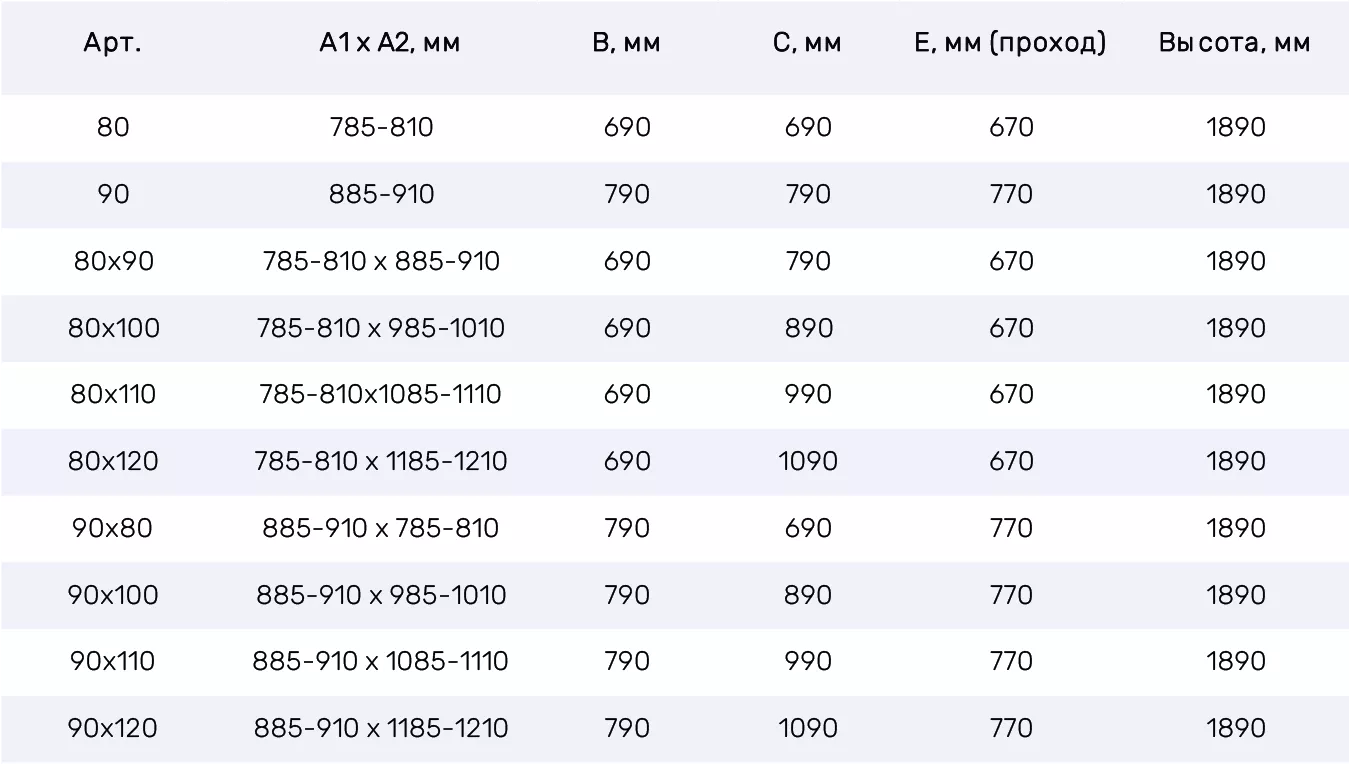Click the size cell "885-910 x 1085-1110"
Viewport: 1349px width, 764px height.
point(381,661)
